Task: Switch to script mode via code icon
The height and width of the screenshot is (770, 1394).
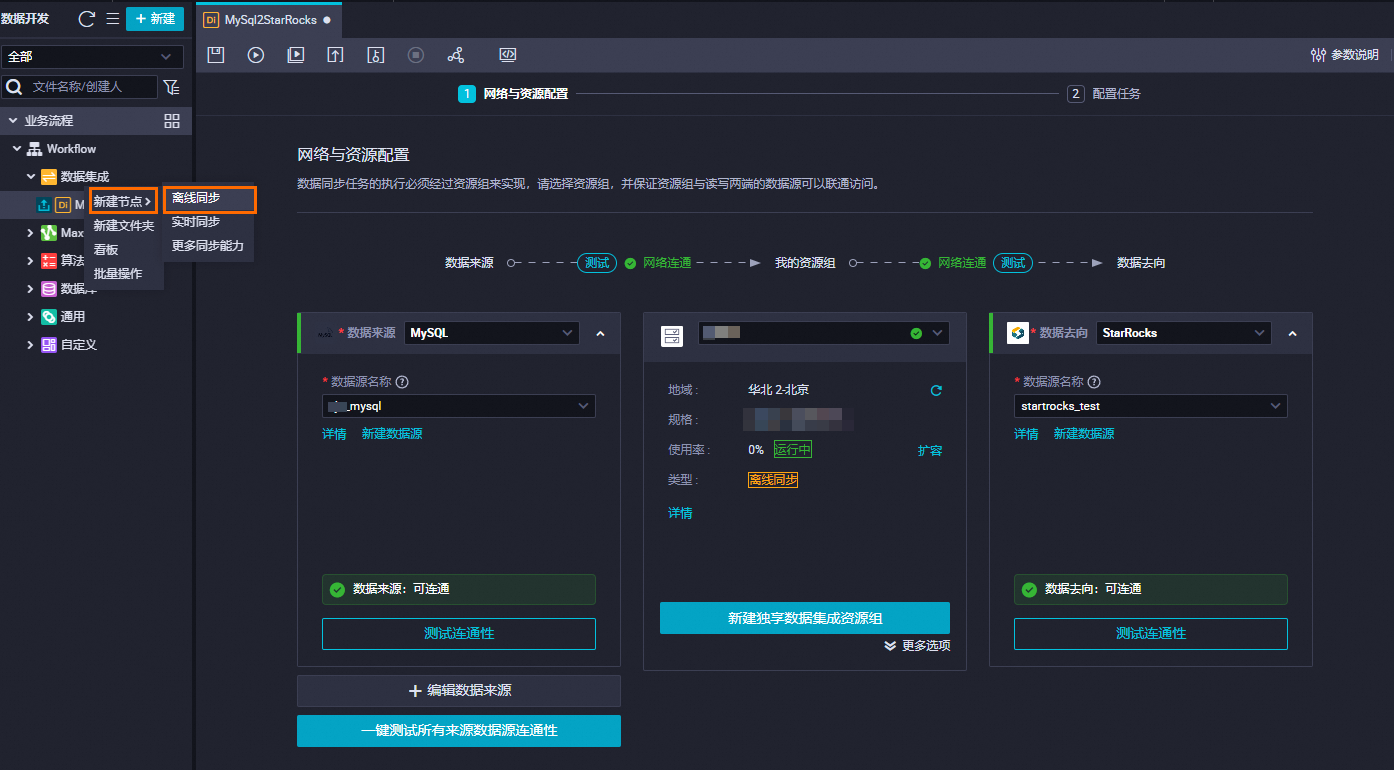Action: click(x=508, y=55)
